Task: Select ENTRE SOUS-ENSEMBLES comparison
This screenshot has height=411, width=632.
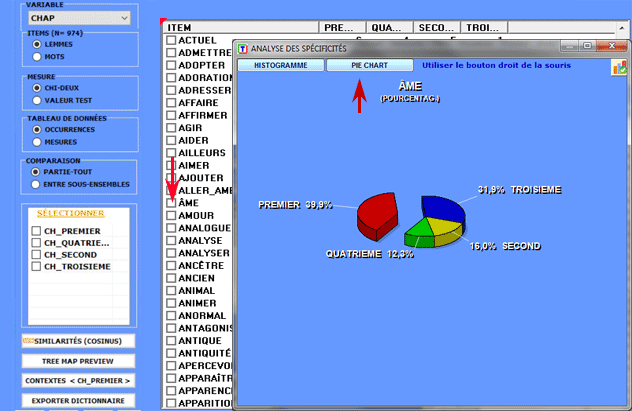Action: click(38, 184)
